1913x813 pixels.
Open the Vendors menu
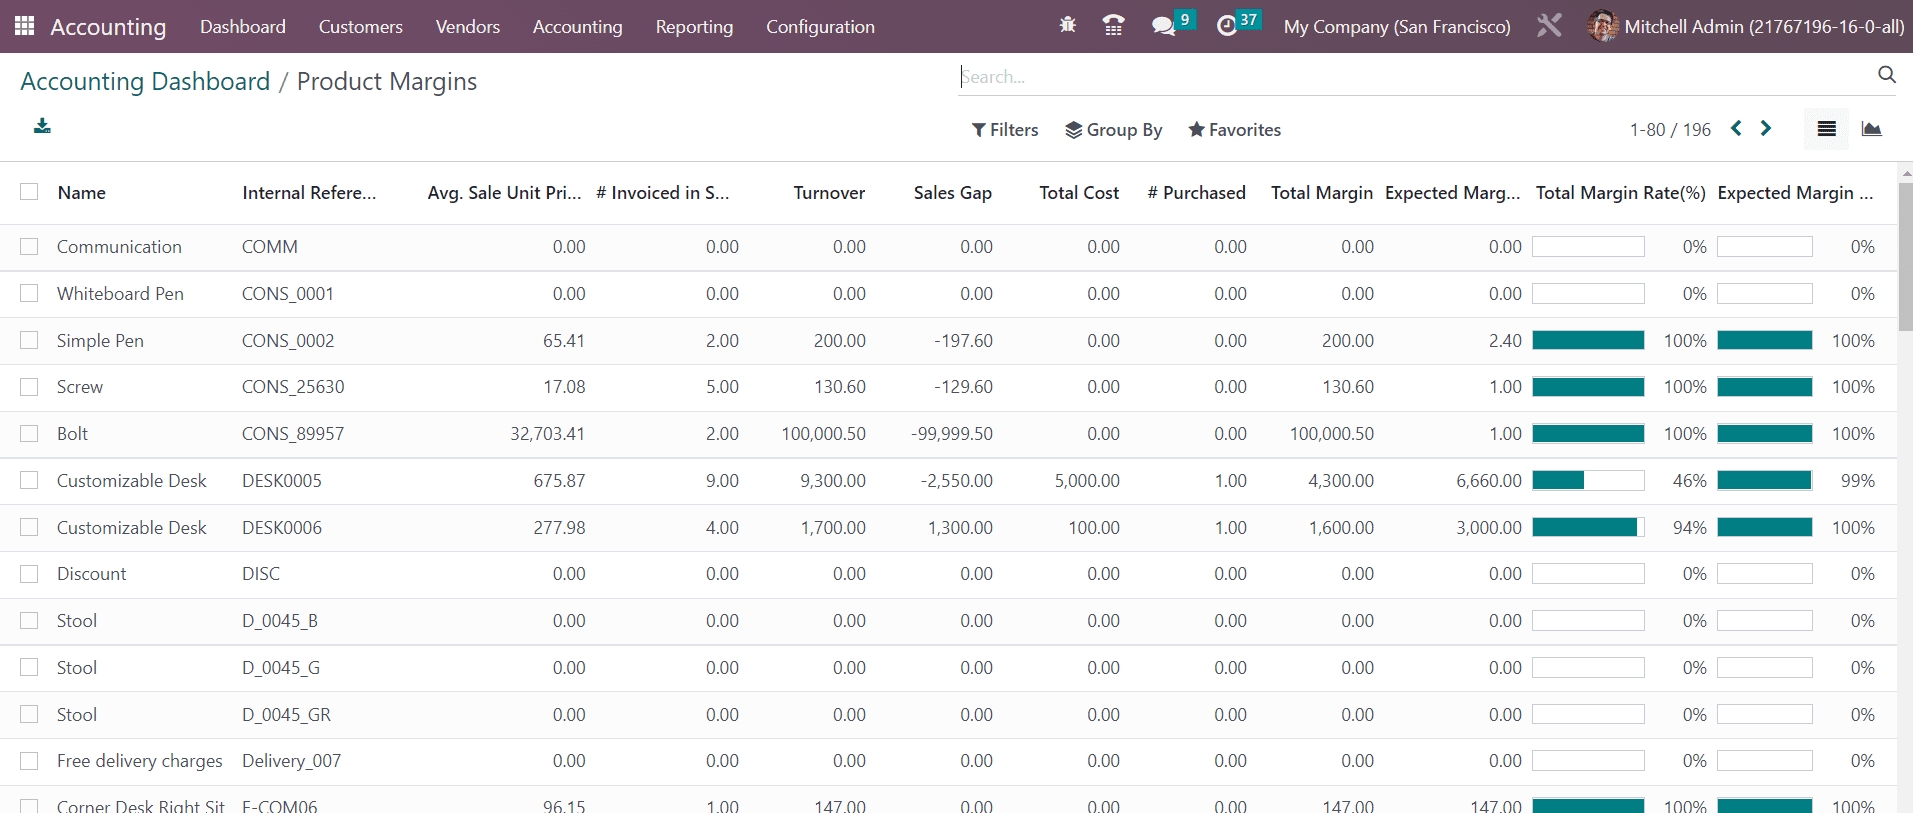tap(467, 27)
